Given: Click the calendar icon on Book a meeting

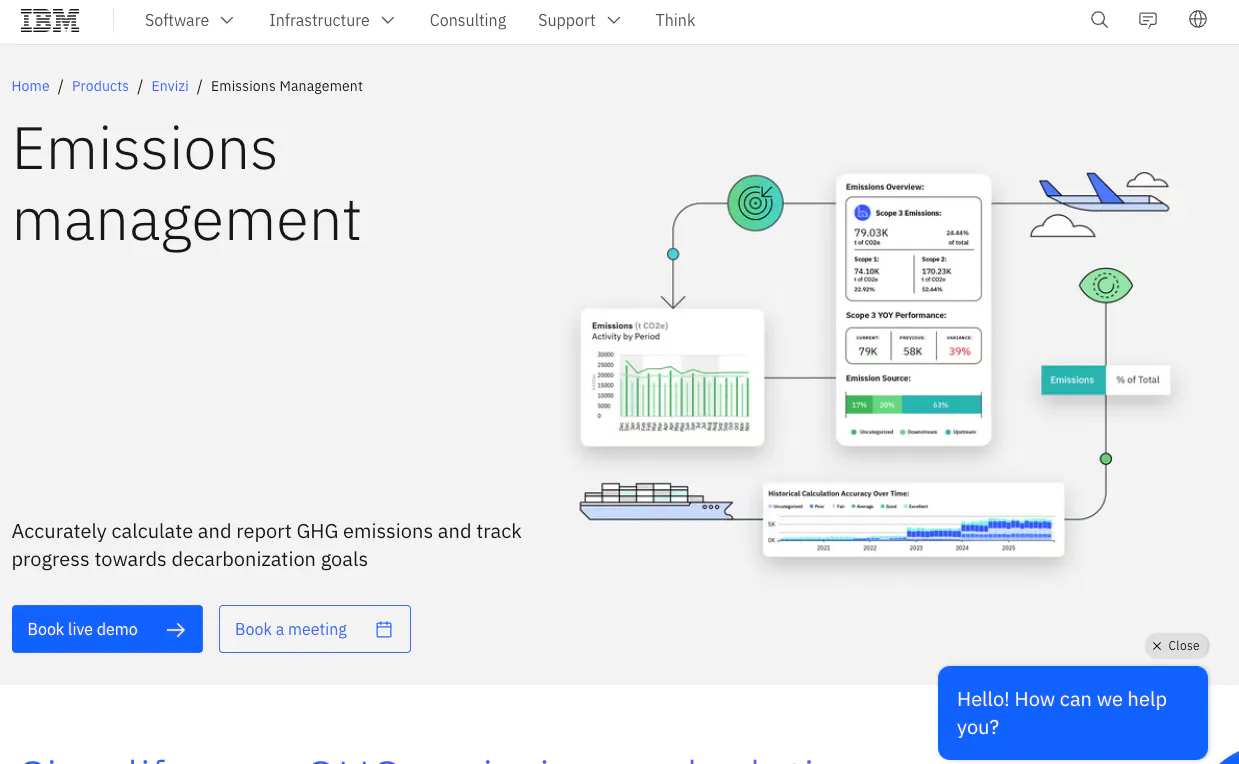Looking at the screenshot, I should pos(384,629).
